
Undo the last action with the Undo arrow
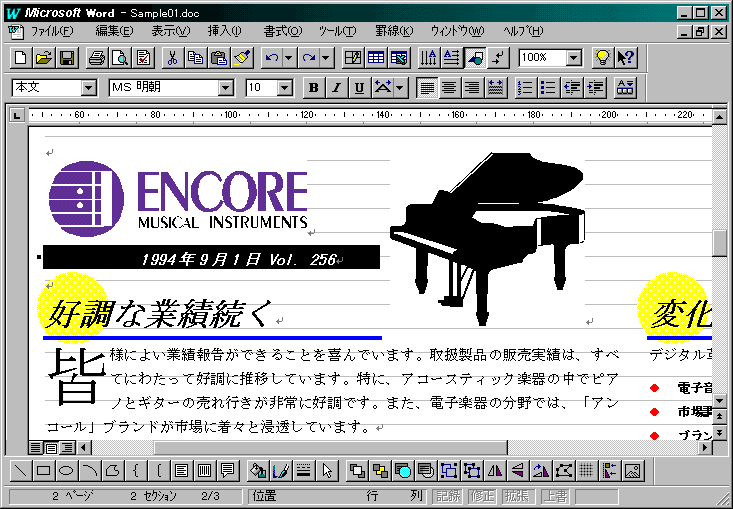[x=272, y=58]
